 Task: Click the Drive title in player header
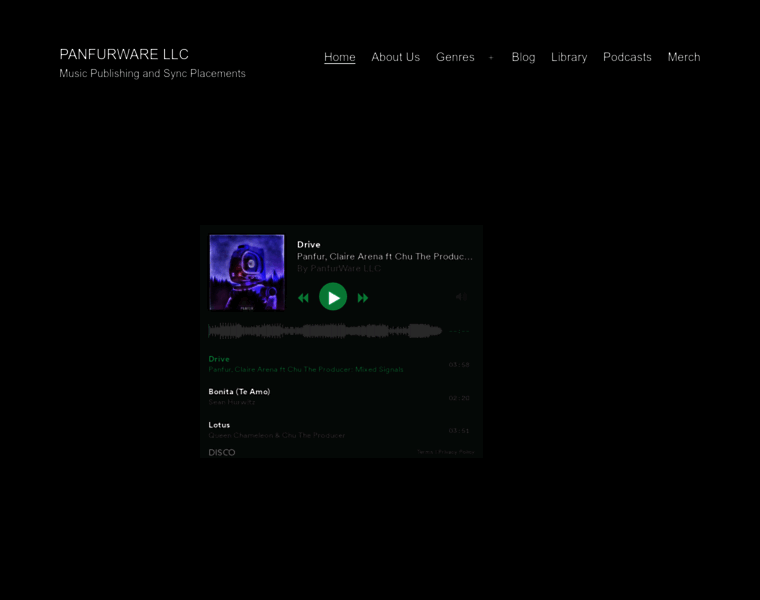coord(309,245)
